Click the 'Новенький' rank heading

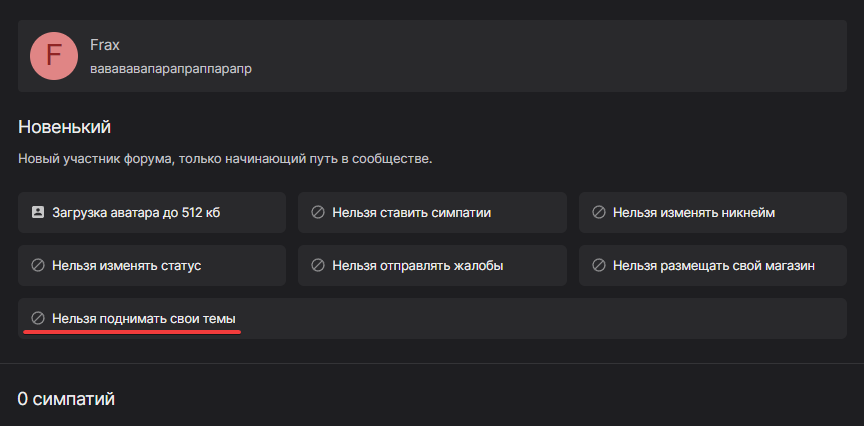click(x=64, y=127)
